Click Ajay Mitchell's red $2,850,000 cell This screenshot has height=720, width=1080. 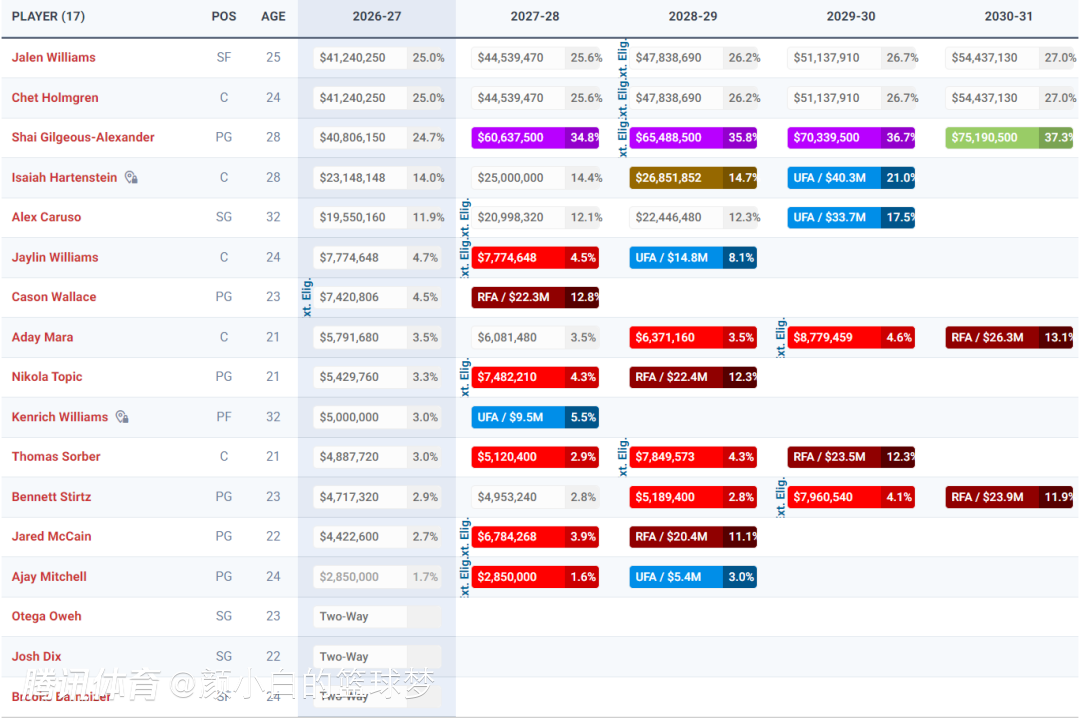tap(535, 577)
